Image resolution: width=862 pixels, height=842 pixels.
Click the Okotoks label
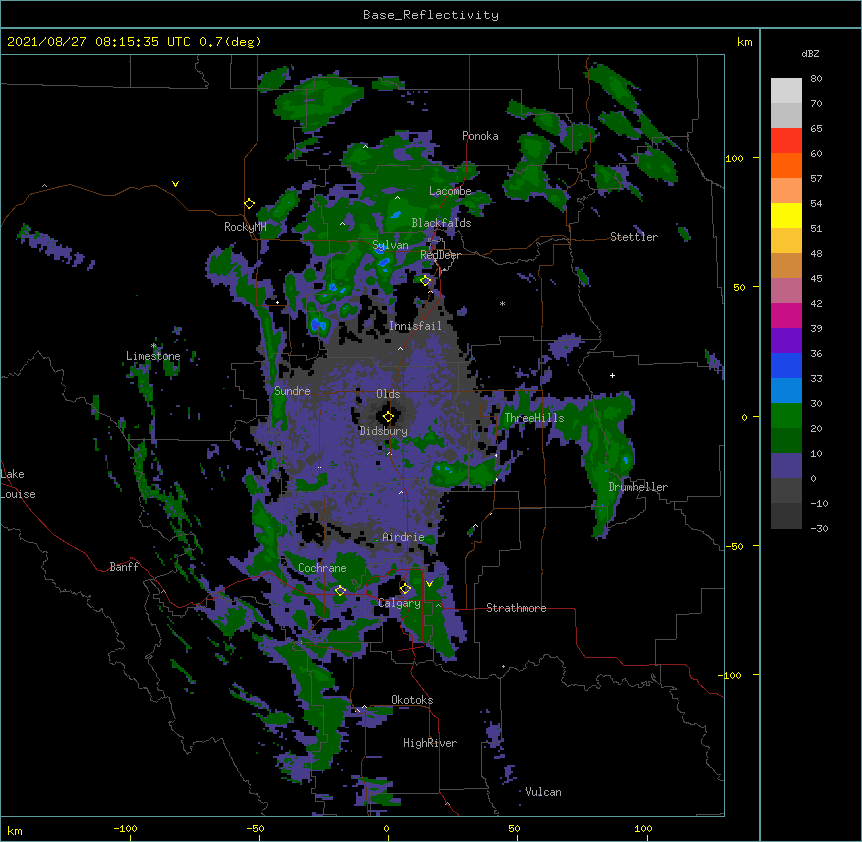(412, 700)
